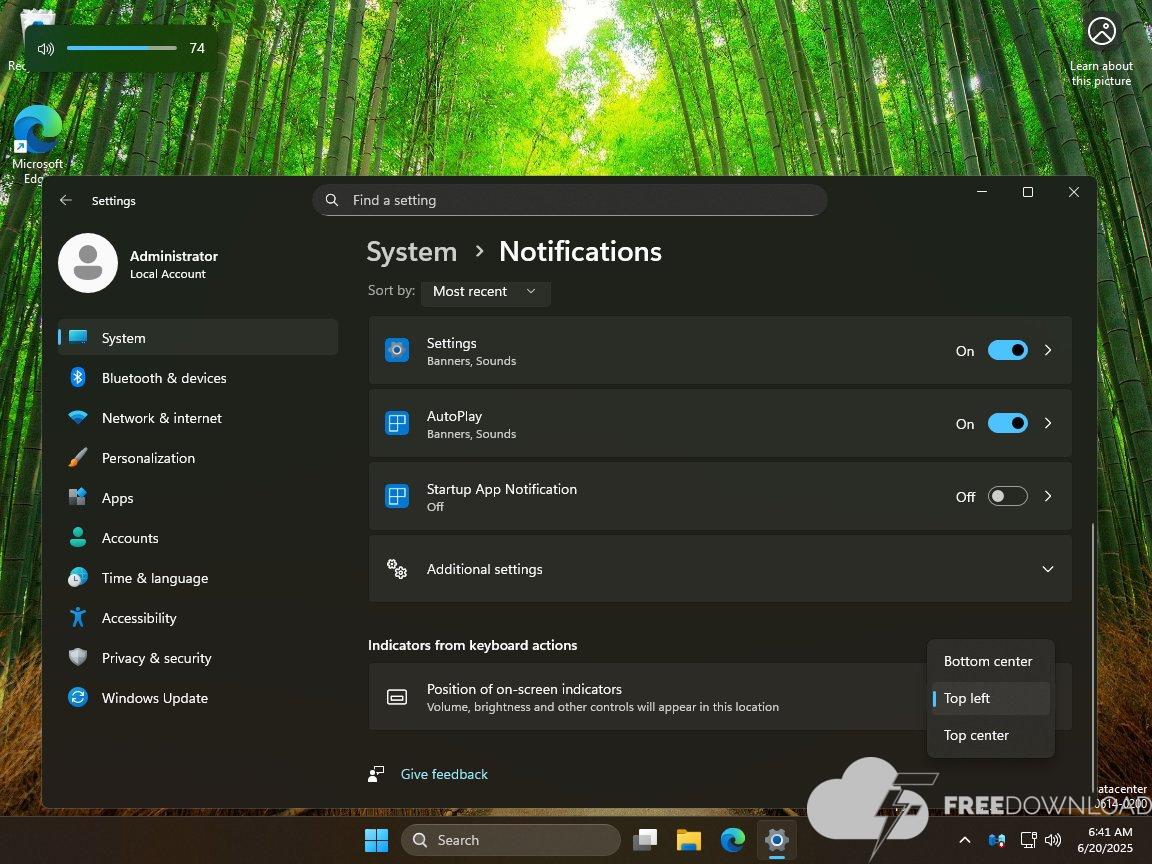This screenshot has width=1152, height=864.
Task: Open AutoPlay notification details chevron
Action: pos(1048,423)
